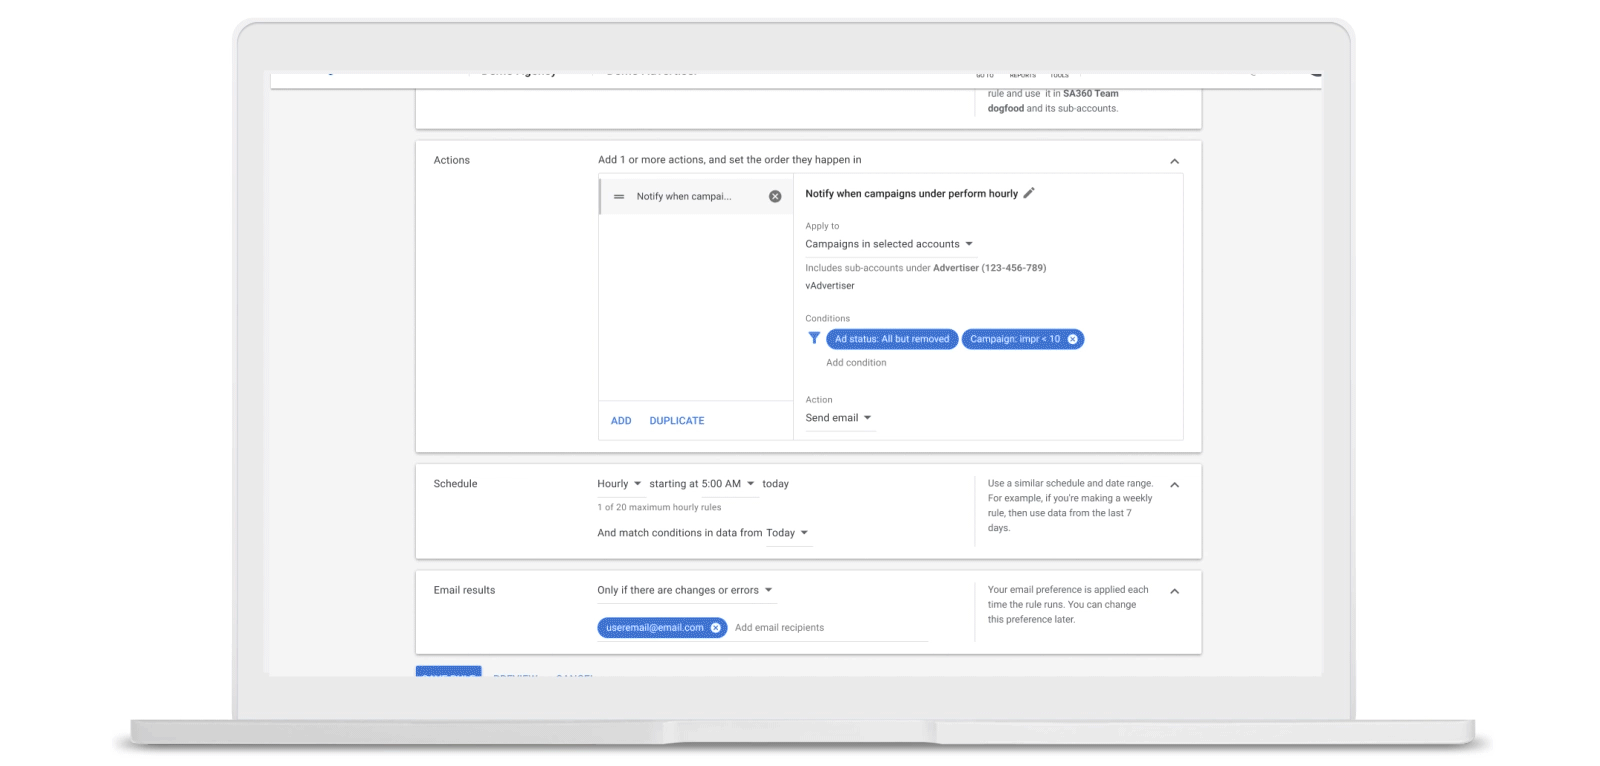This screenshot has width=1600, height=766.
Task: Remove the 'Campaign: impr < 10' condition chip
Action: tap(1073, 339)
